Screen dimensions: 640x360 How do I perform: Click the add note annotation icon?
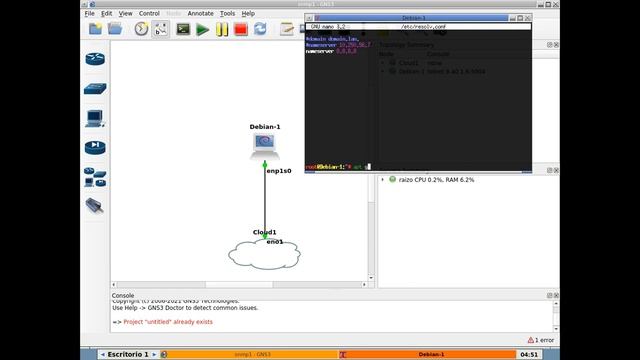[287, 29]
